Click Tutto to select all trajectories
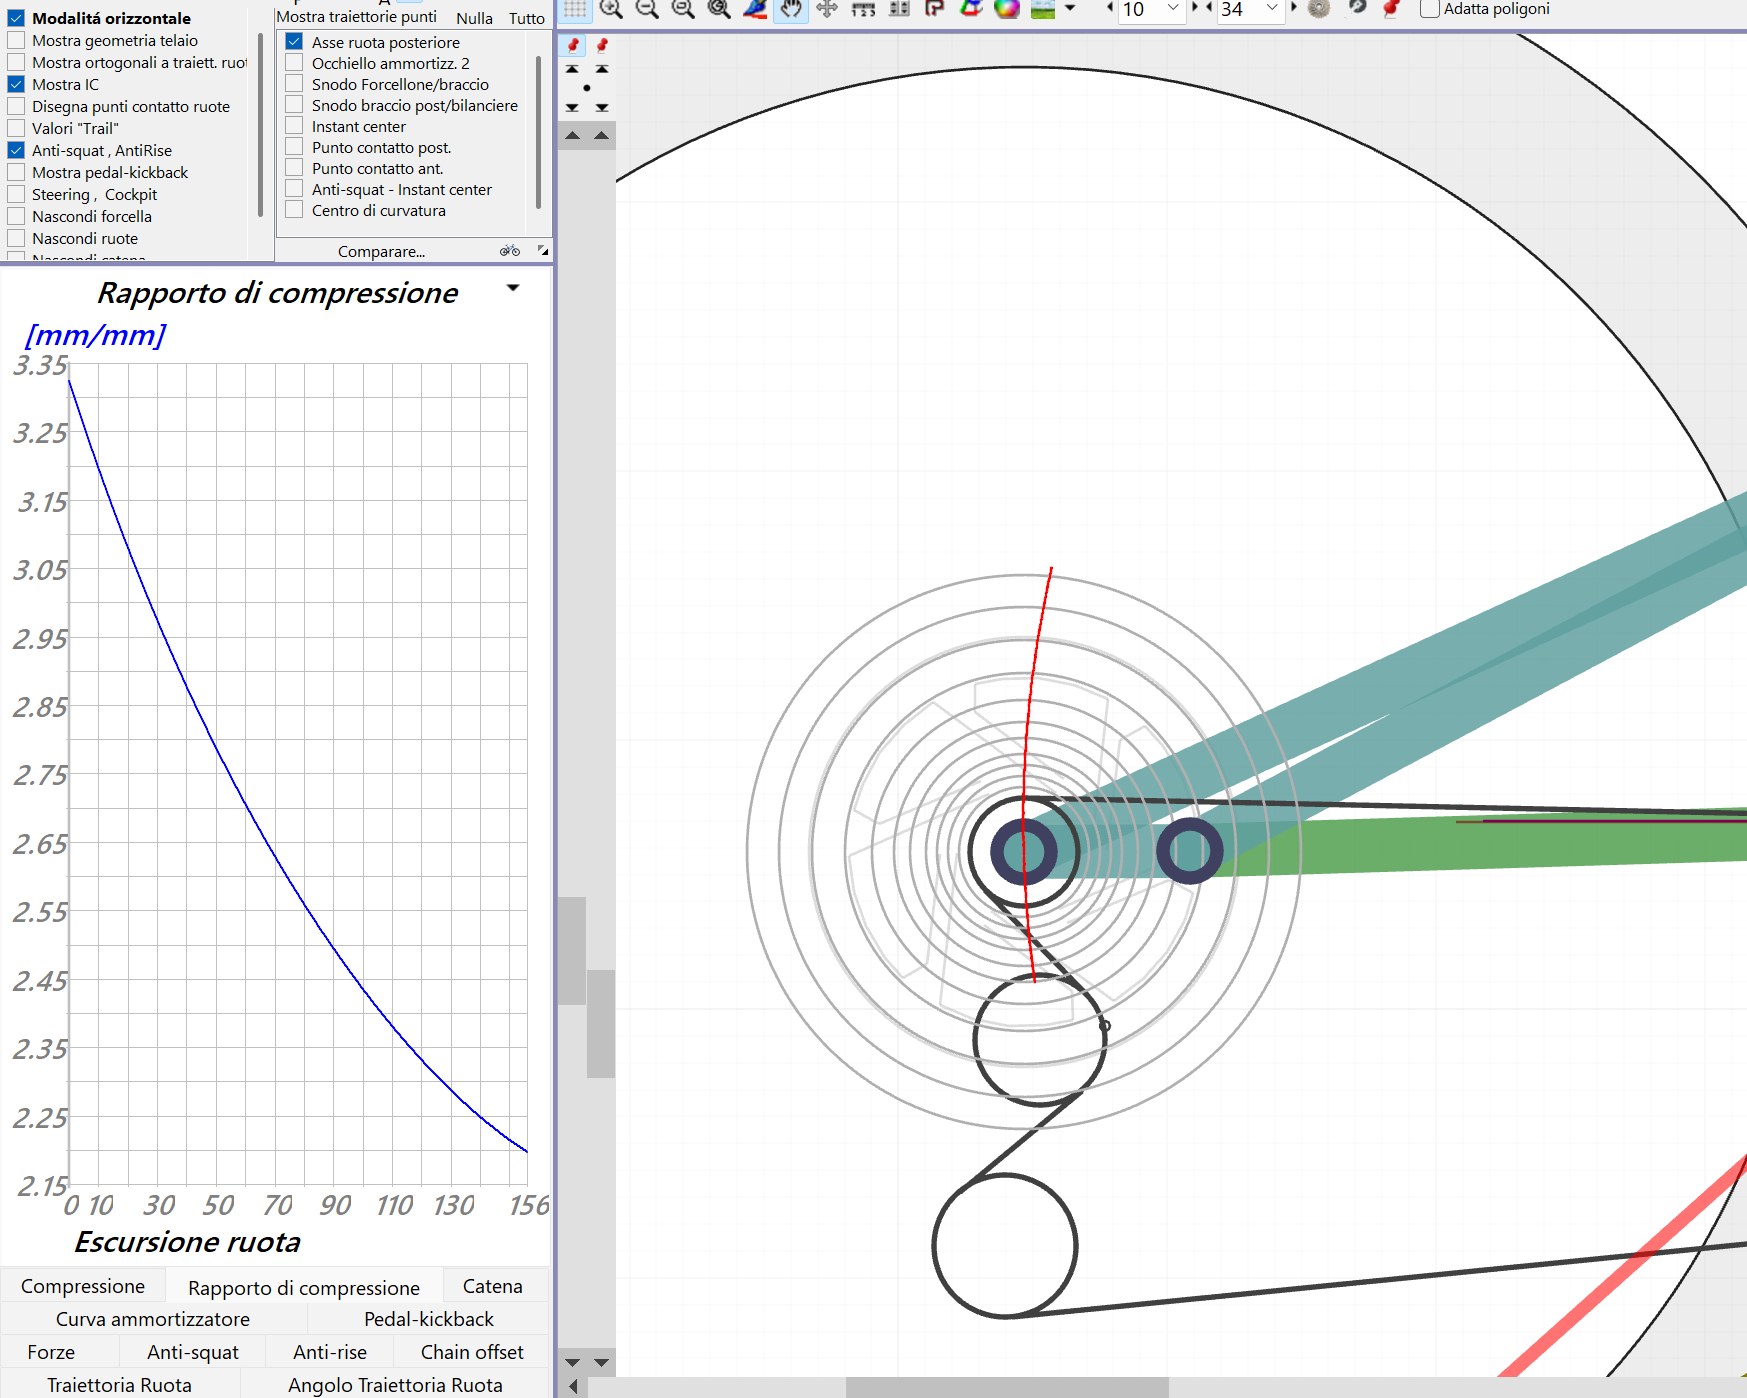Image resolution: width=1747 pixels, height=1398 pixels. (527, 18)
